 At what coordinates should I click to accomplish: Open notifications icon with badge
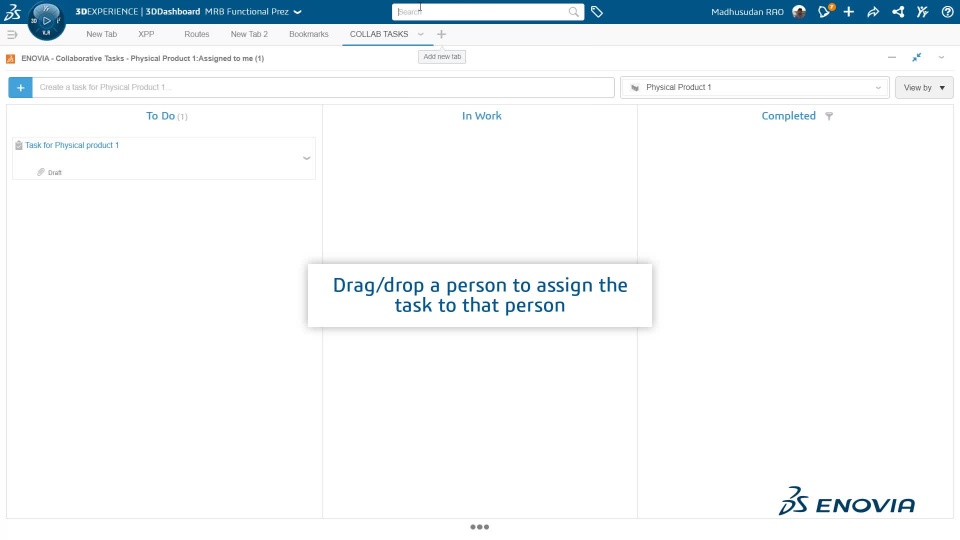(x=825, y=11)
